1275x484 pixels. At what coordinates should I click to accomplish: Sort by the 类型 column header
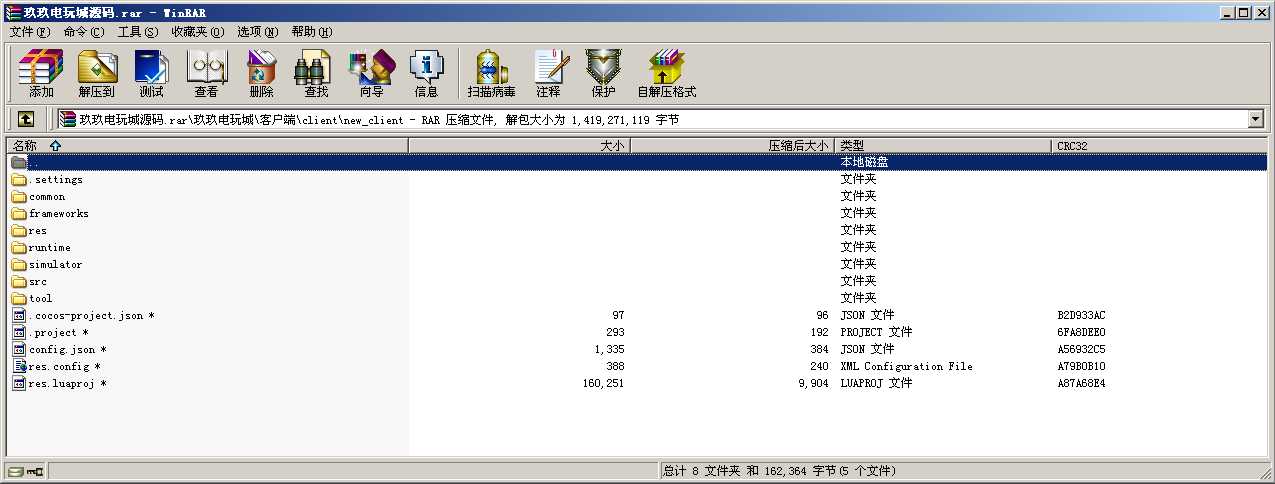pyautogui.click(x=945, y=146)
